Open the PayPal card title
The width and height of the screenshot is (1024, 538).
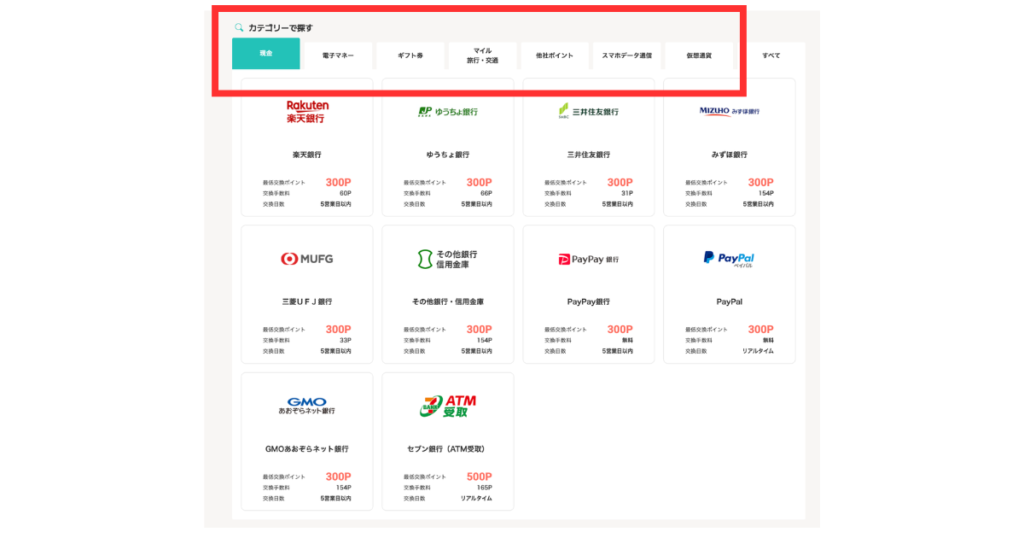tap(729, 302)
